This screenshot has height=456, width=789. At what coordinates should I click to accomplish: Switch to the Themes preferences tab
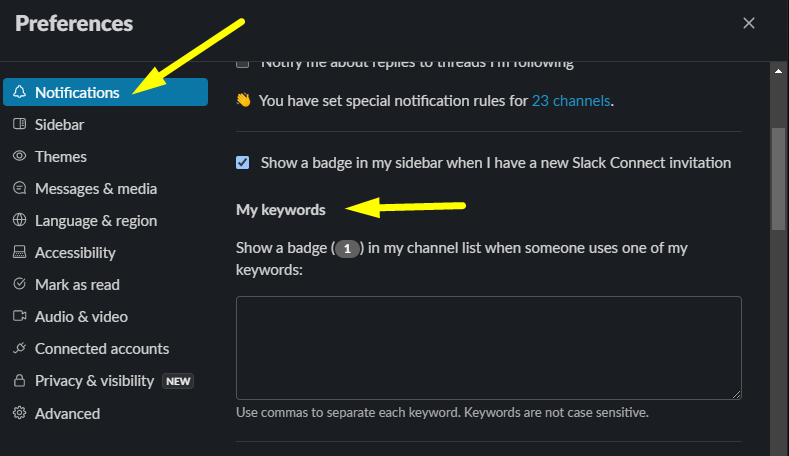pos(61,157)
